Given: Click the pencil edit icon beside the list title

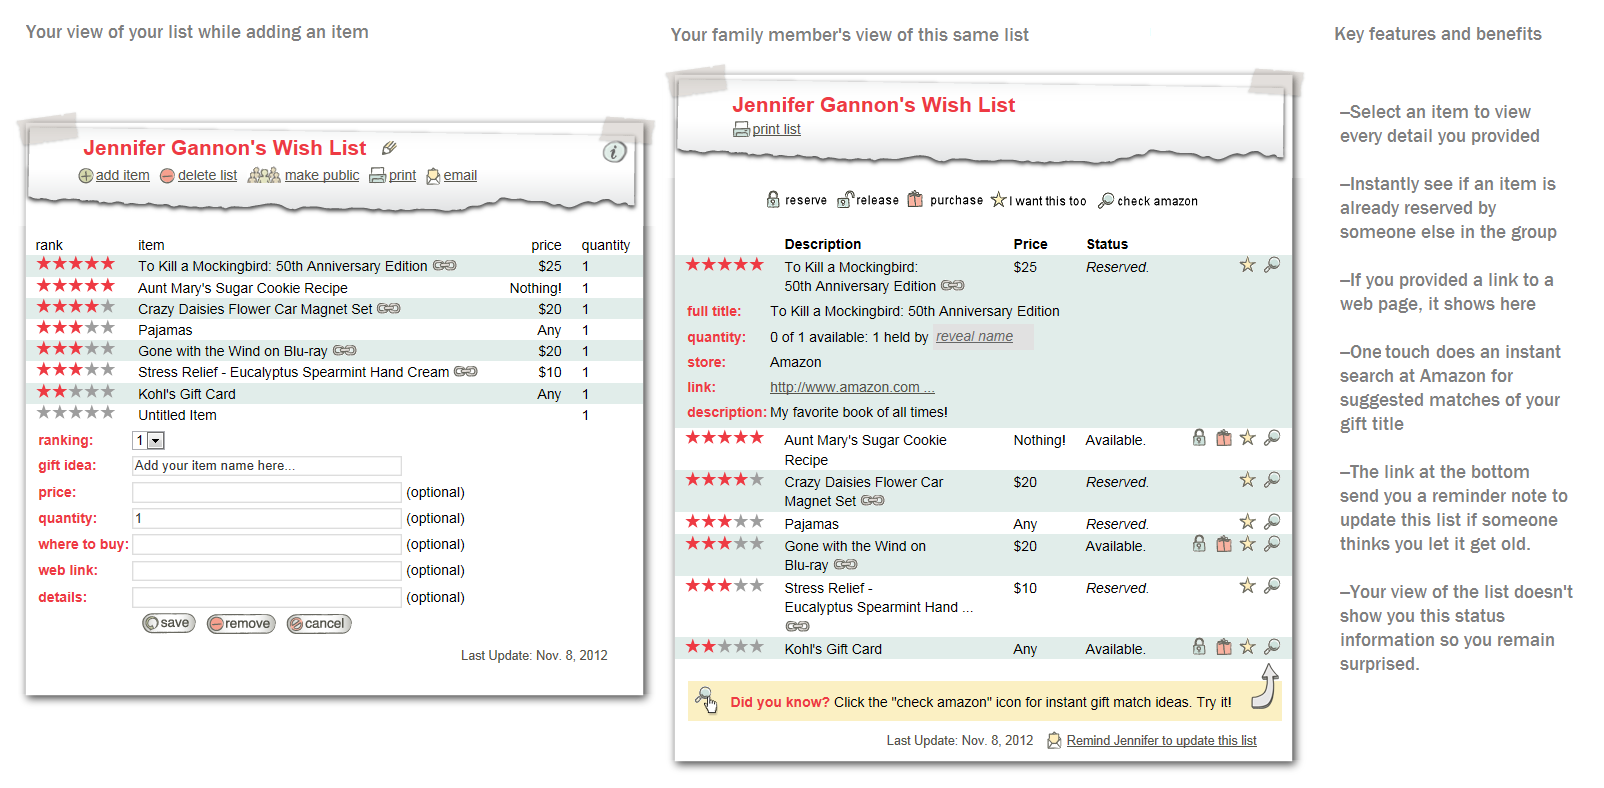Looking at the screenshot, I should tap(389, 148).
